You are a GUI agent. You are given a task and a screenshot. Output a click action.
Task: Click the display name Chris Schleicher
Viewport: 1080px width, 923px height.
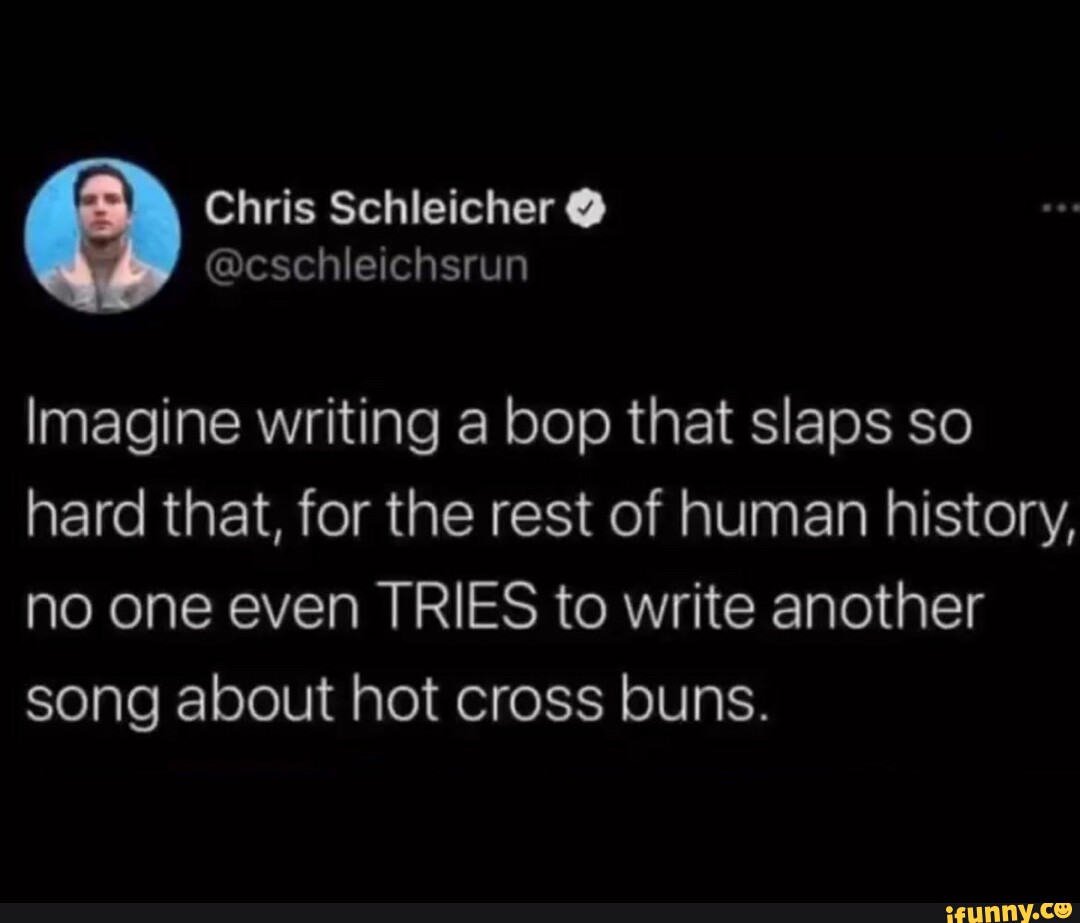coord(380,209)
